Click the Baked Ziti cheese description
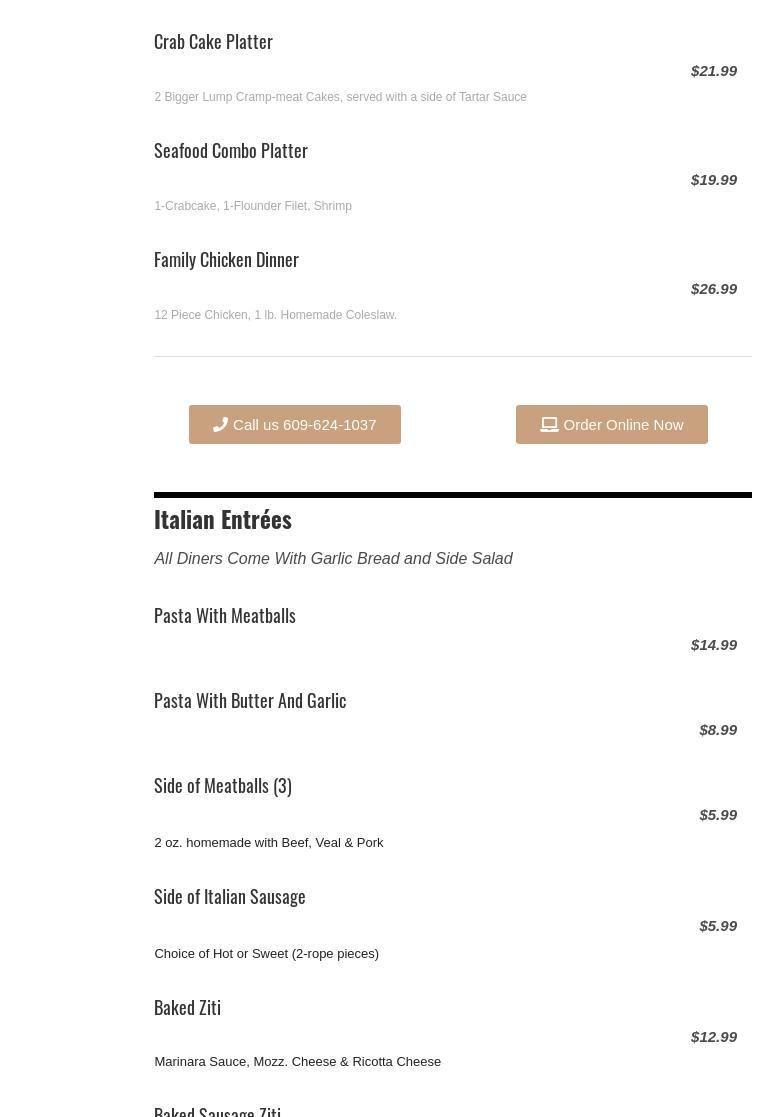This screenshot has width=770, height=1117. pyautogui.click(x=298, y=1061)
